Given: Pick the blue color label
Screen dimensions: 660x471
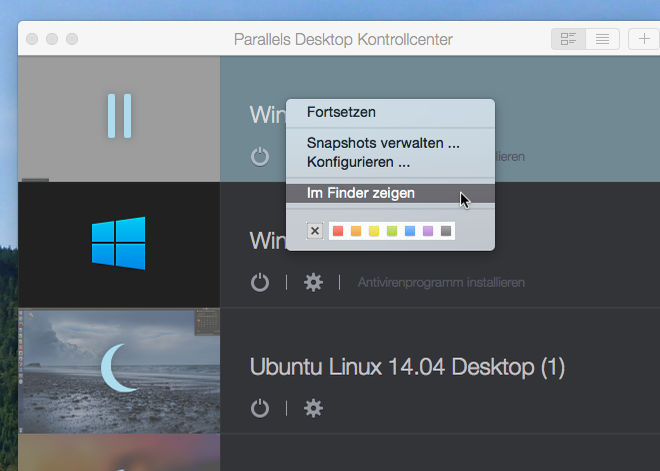Looking at the screenshot, I should [410, 231].
